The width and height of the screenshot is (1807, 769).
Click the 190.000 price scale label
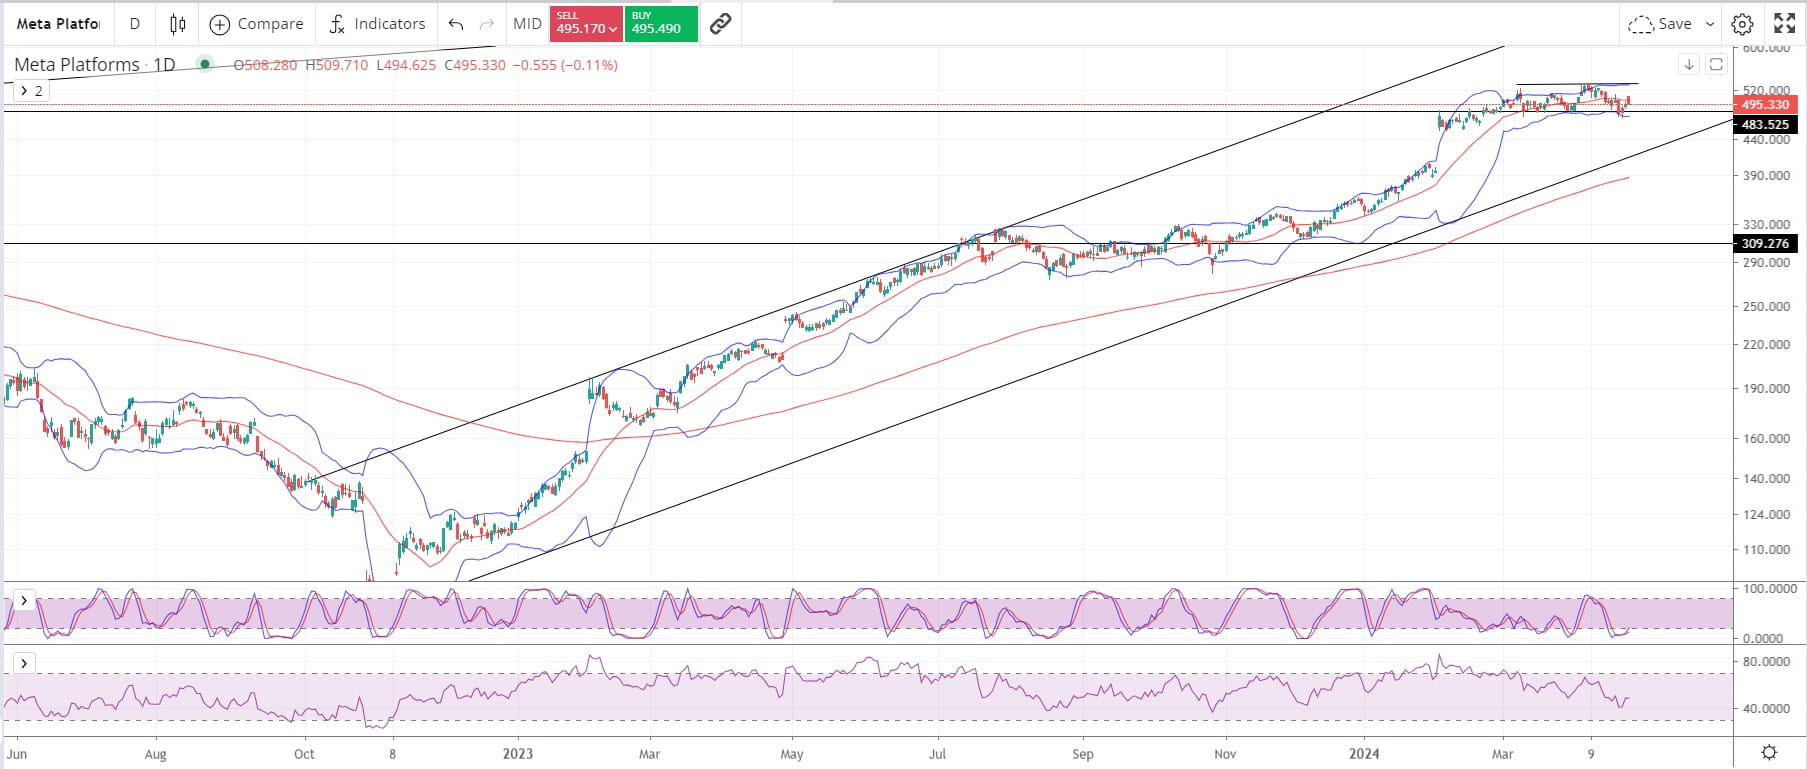(1766, 388)
